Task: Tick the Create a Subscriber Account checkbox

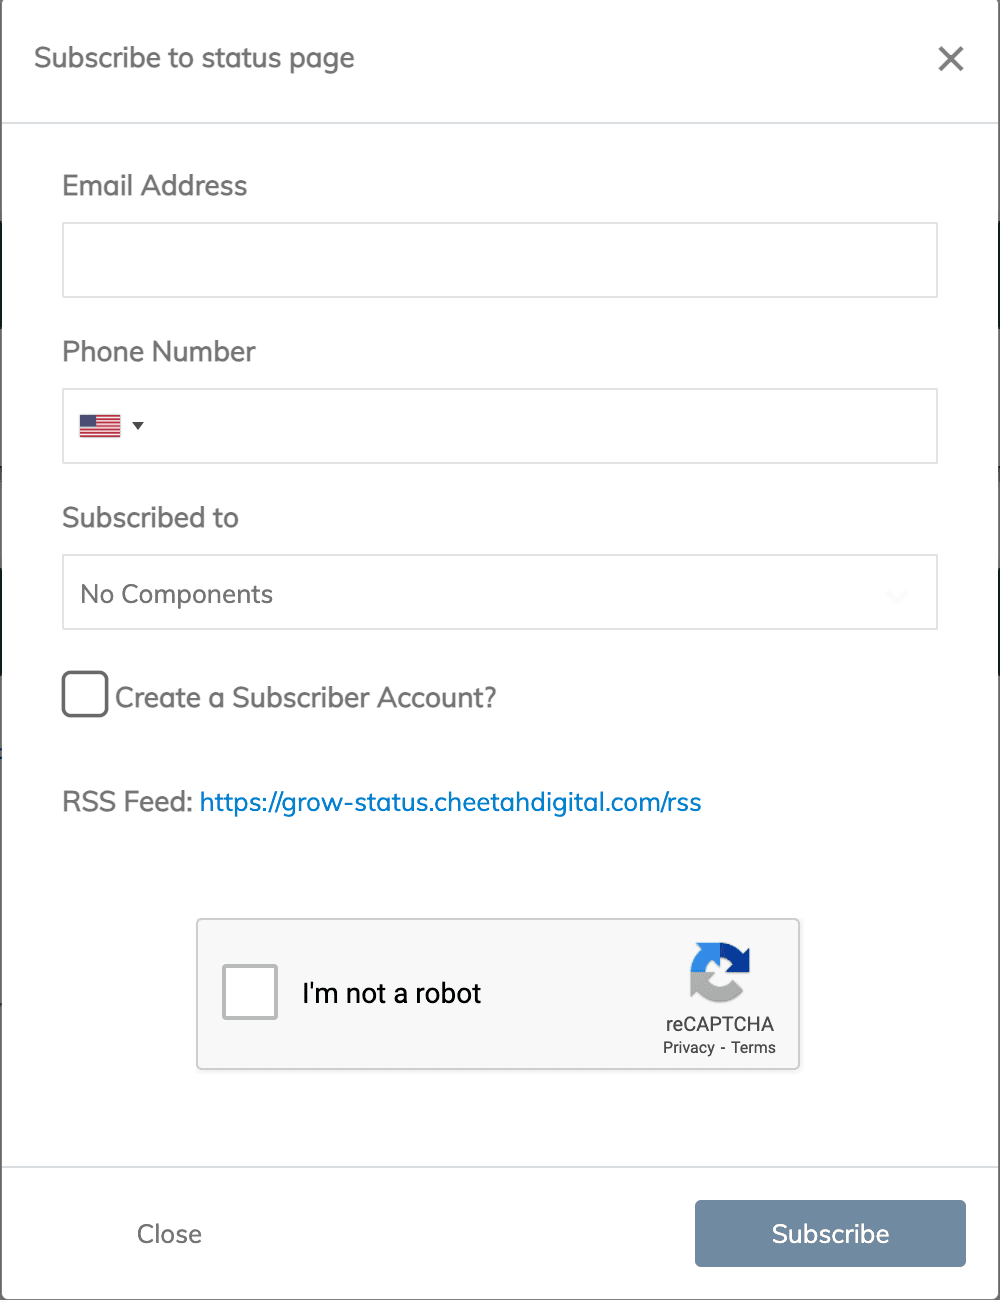Action: [x=85, y=694]
